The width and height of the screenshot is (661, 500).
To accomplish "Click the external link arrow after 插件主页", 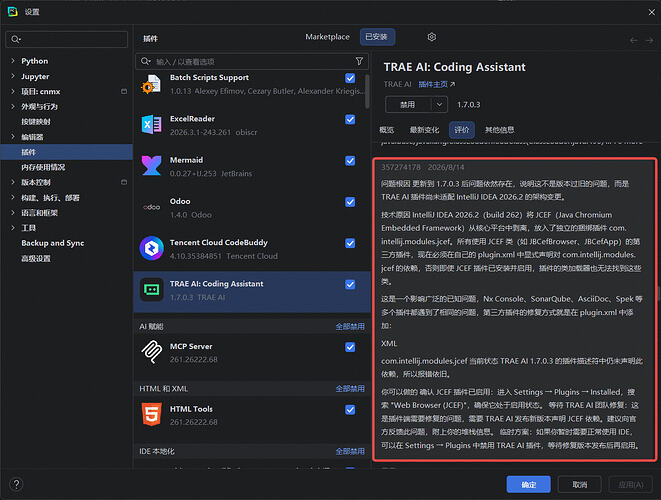I will click(x=452, y=84).
